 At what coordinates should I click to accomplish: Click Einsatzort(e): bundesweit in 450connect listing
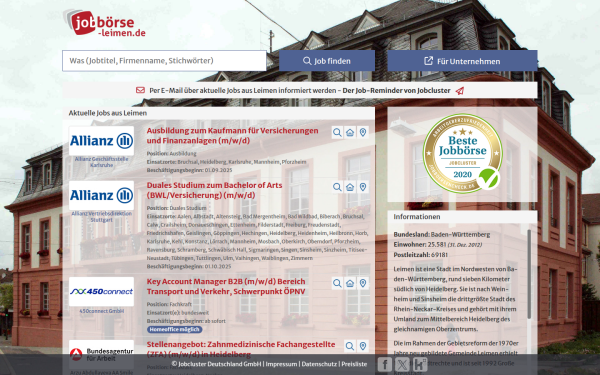(x=178, y=313)
